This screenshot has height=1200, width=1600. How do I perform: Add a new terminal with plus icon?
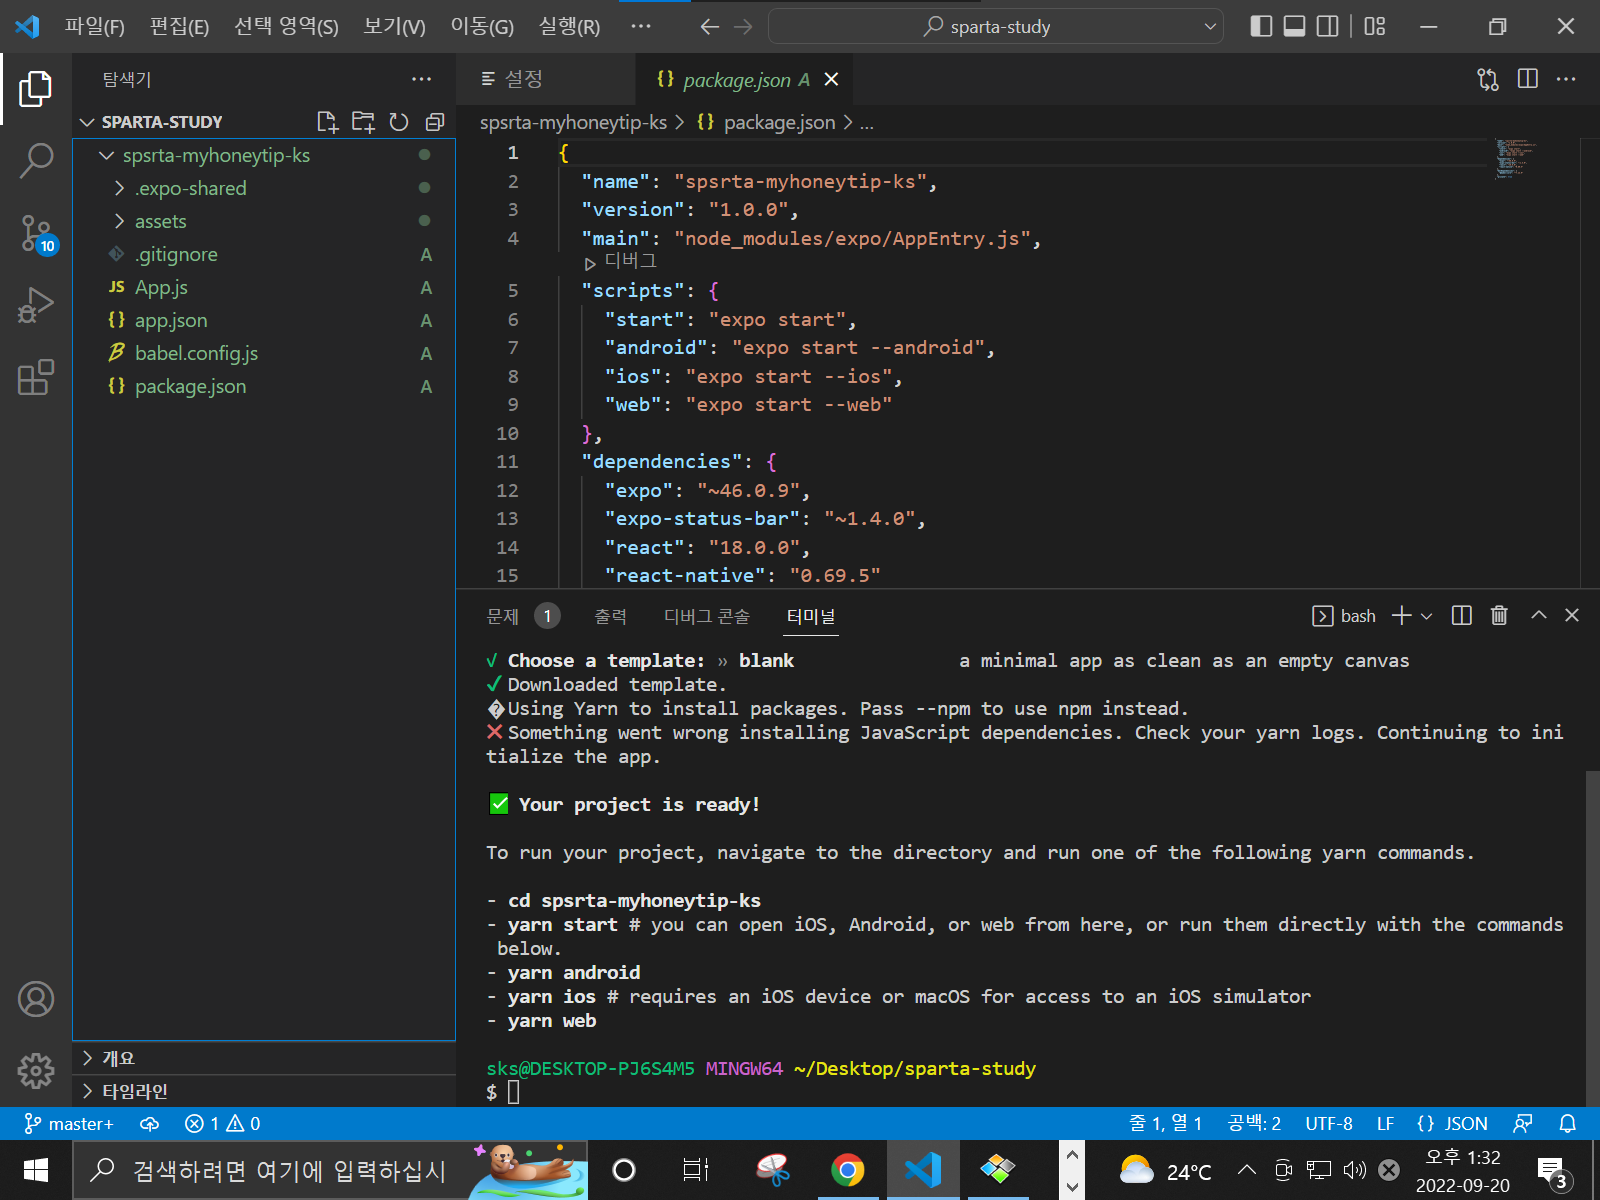1402,615
